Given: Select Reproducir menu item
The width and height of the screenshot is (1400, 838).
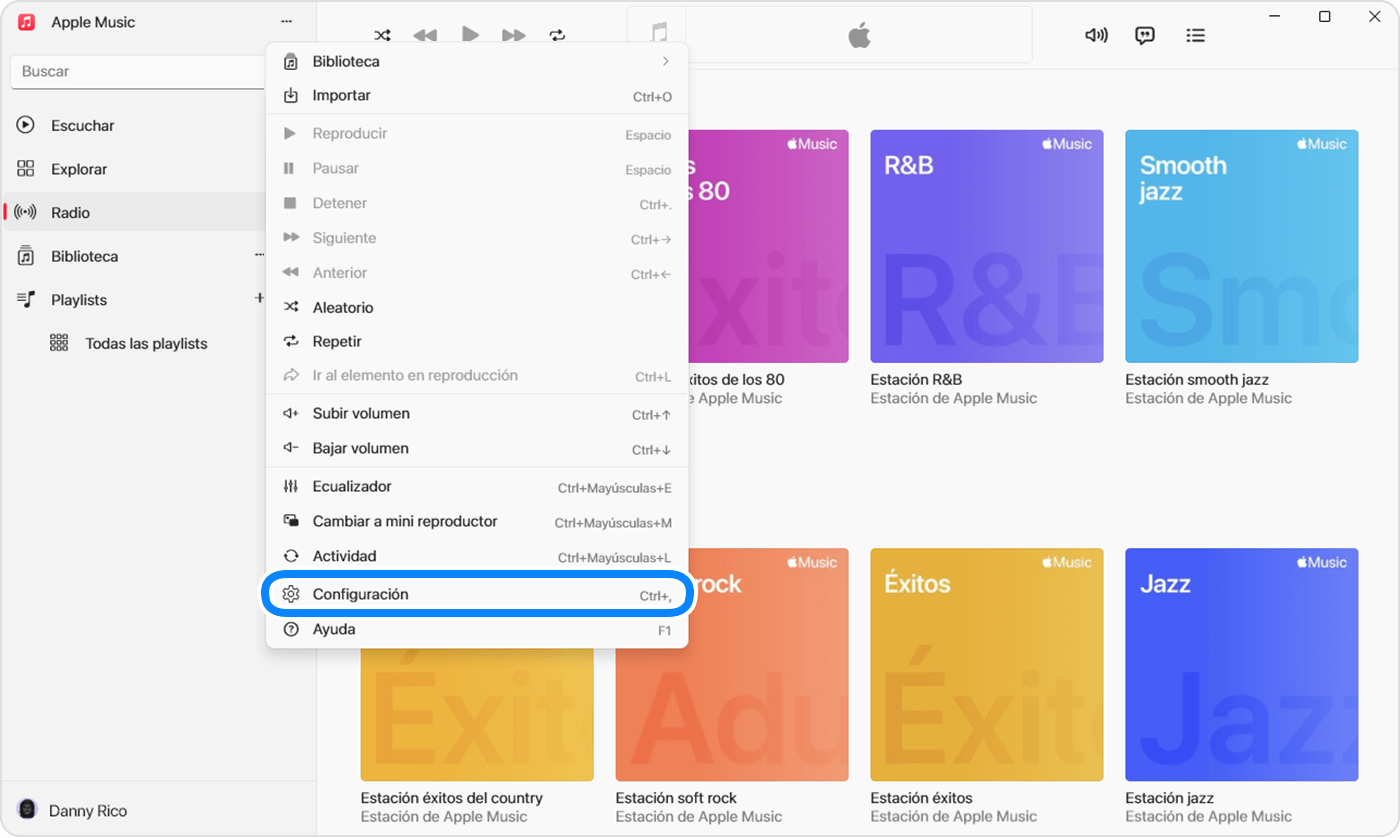Looking at the screenshot, I should 477,134.
